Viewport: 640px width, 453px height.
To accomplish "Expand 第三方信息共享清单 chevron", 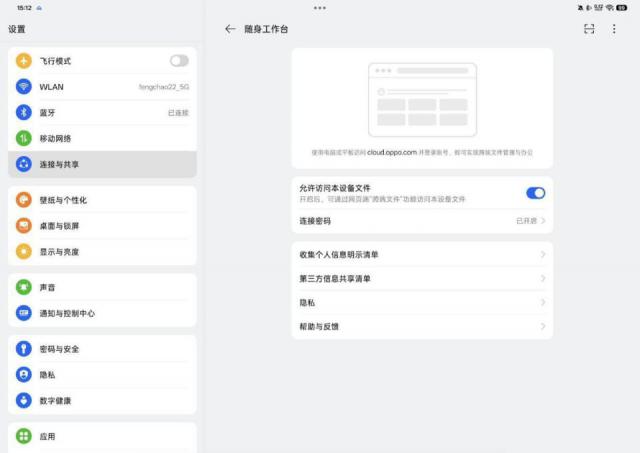I will pyautogui.click(x=543, y=278).
